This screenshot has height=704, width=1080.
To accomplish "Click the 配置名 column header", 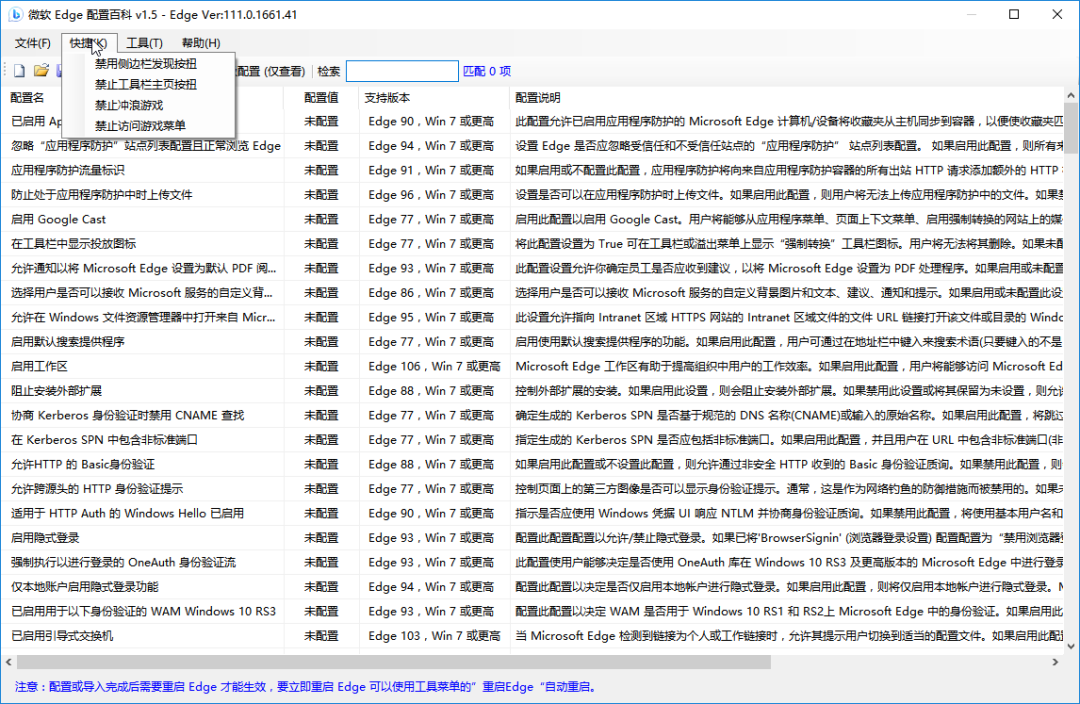I will tap(143, 98).
